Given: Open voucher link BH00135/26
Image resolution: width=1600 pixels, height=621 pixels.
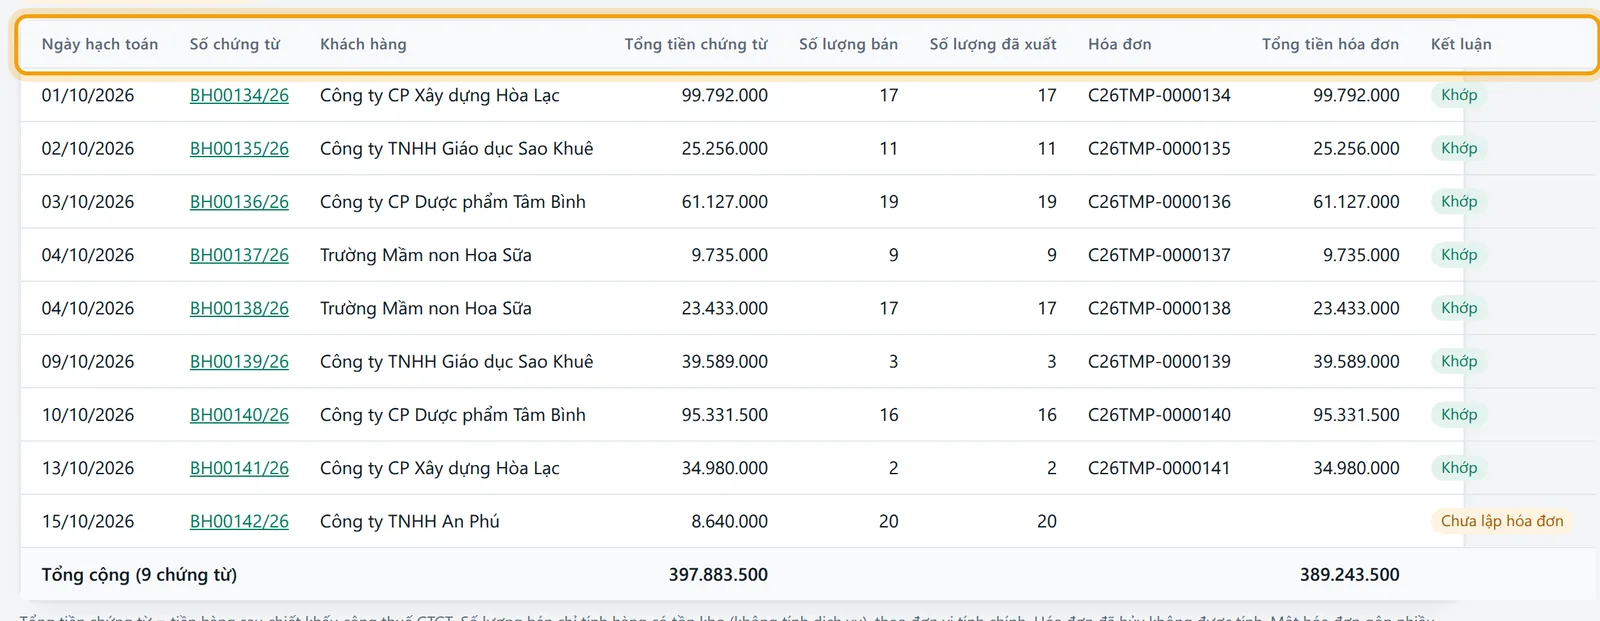Looking at the screenshot, I should [x=239, y=148].
